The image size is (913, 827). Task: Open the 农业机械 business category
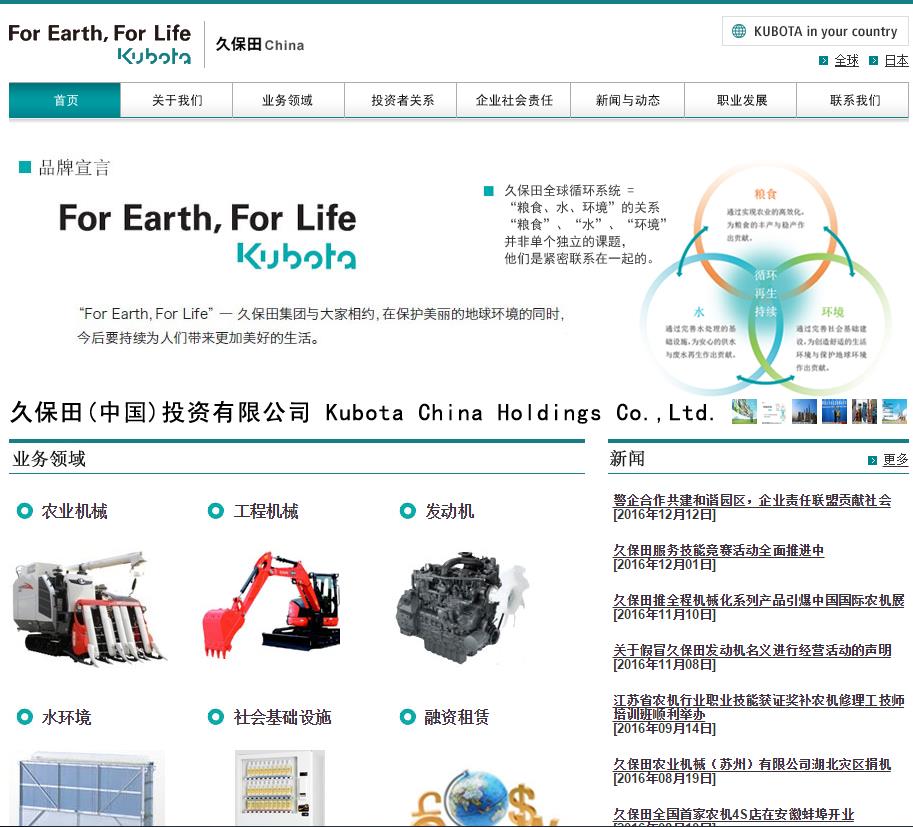[x=75, y=511]
